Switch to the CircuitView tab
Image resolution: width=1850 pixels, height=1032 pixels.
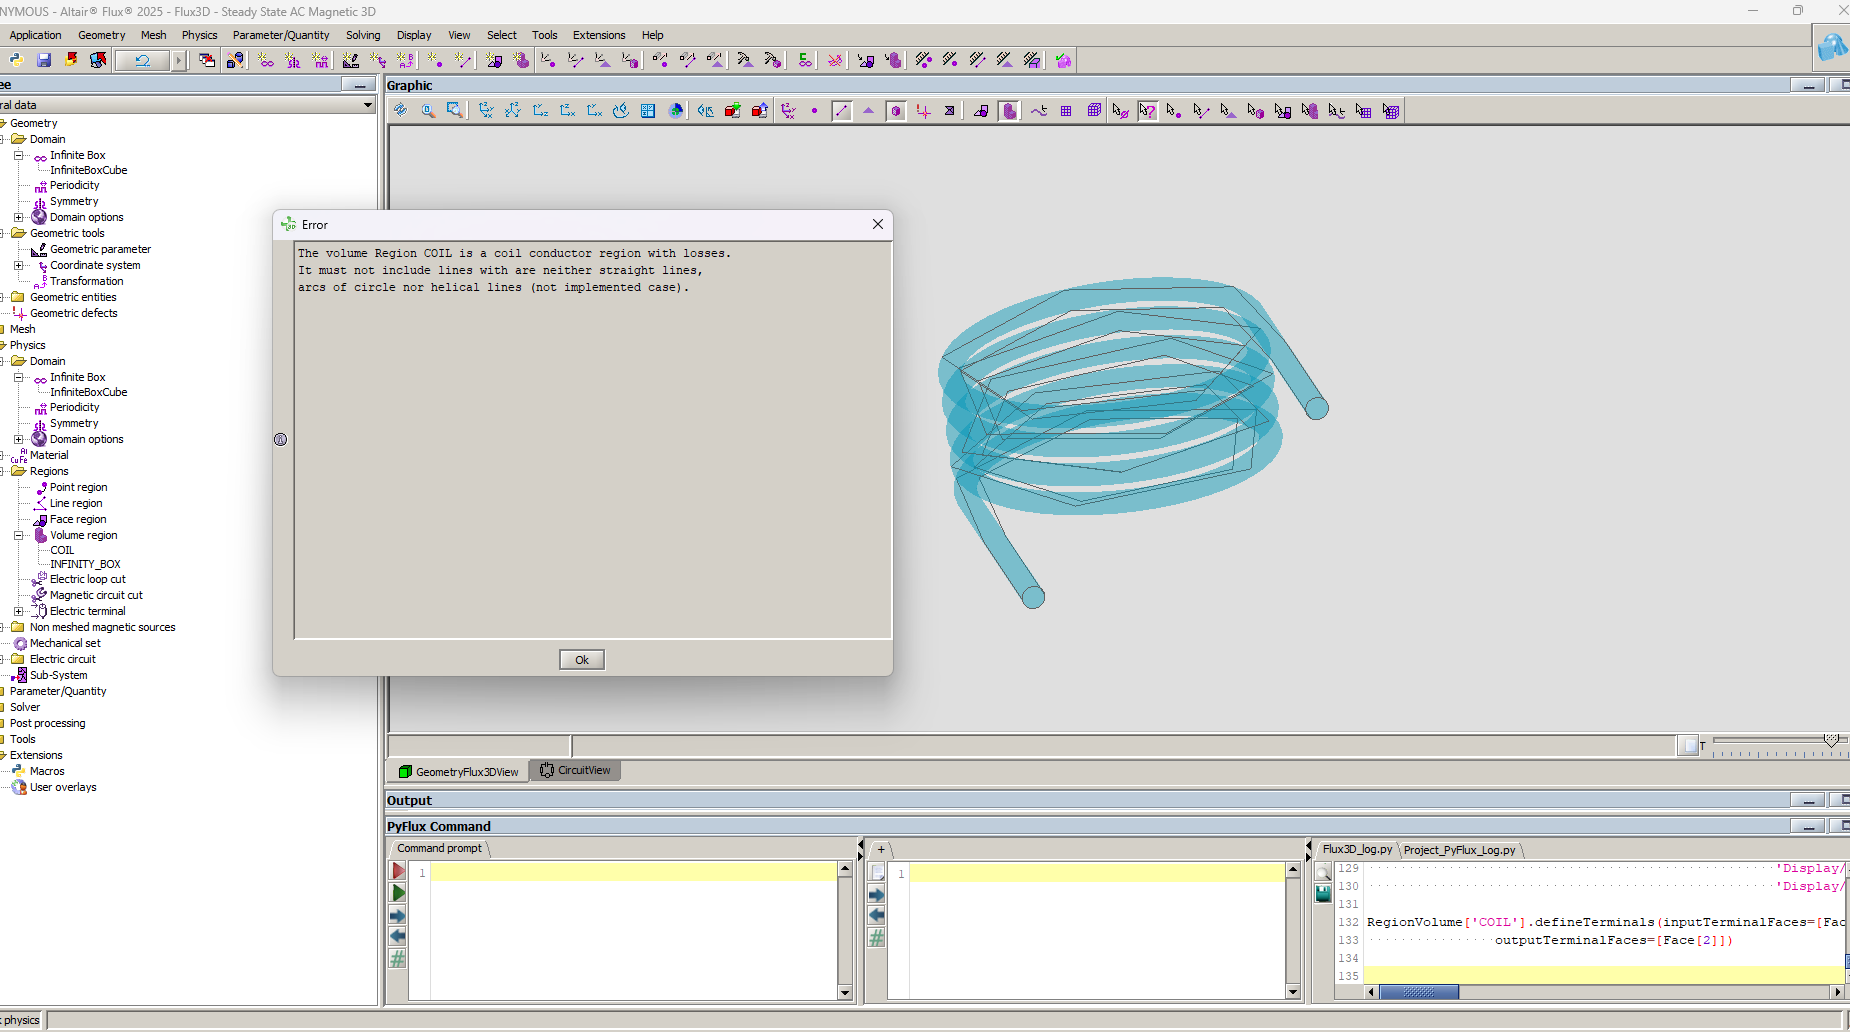[576, 770]
